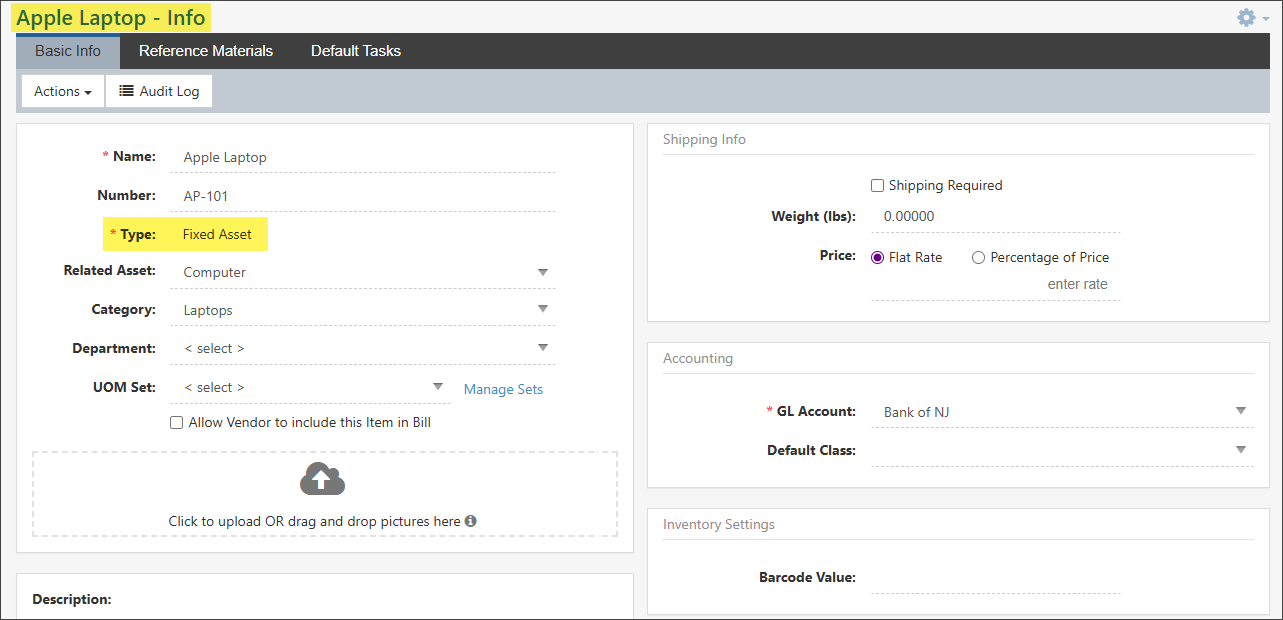Open the Actions dropdown menu

(63, 91)
